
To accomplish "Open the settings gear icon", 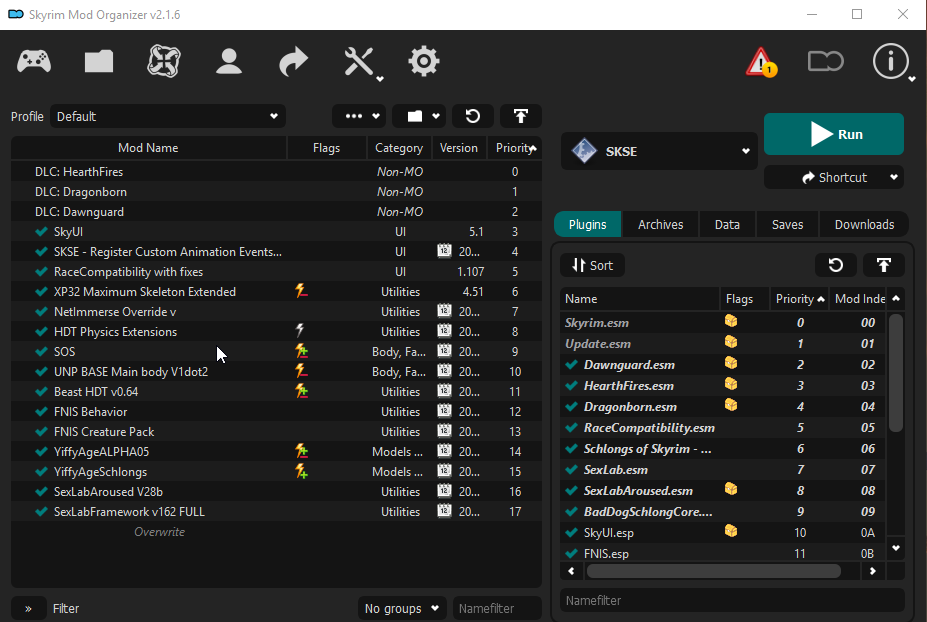I will pos(424,61).
